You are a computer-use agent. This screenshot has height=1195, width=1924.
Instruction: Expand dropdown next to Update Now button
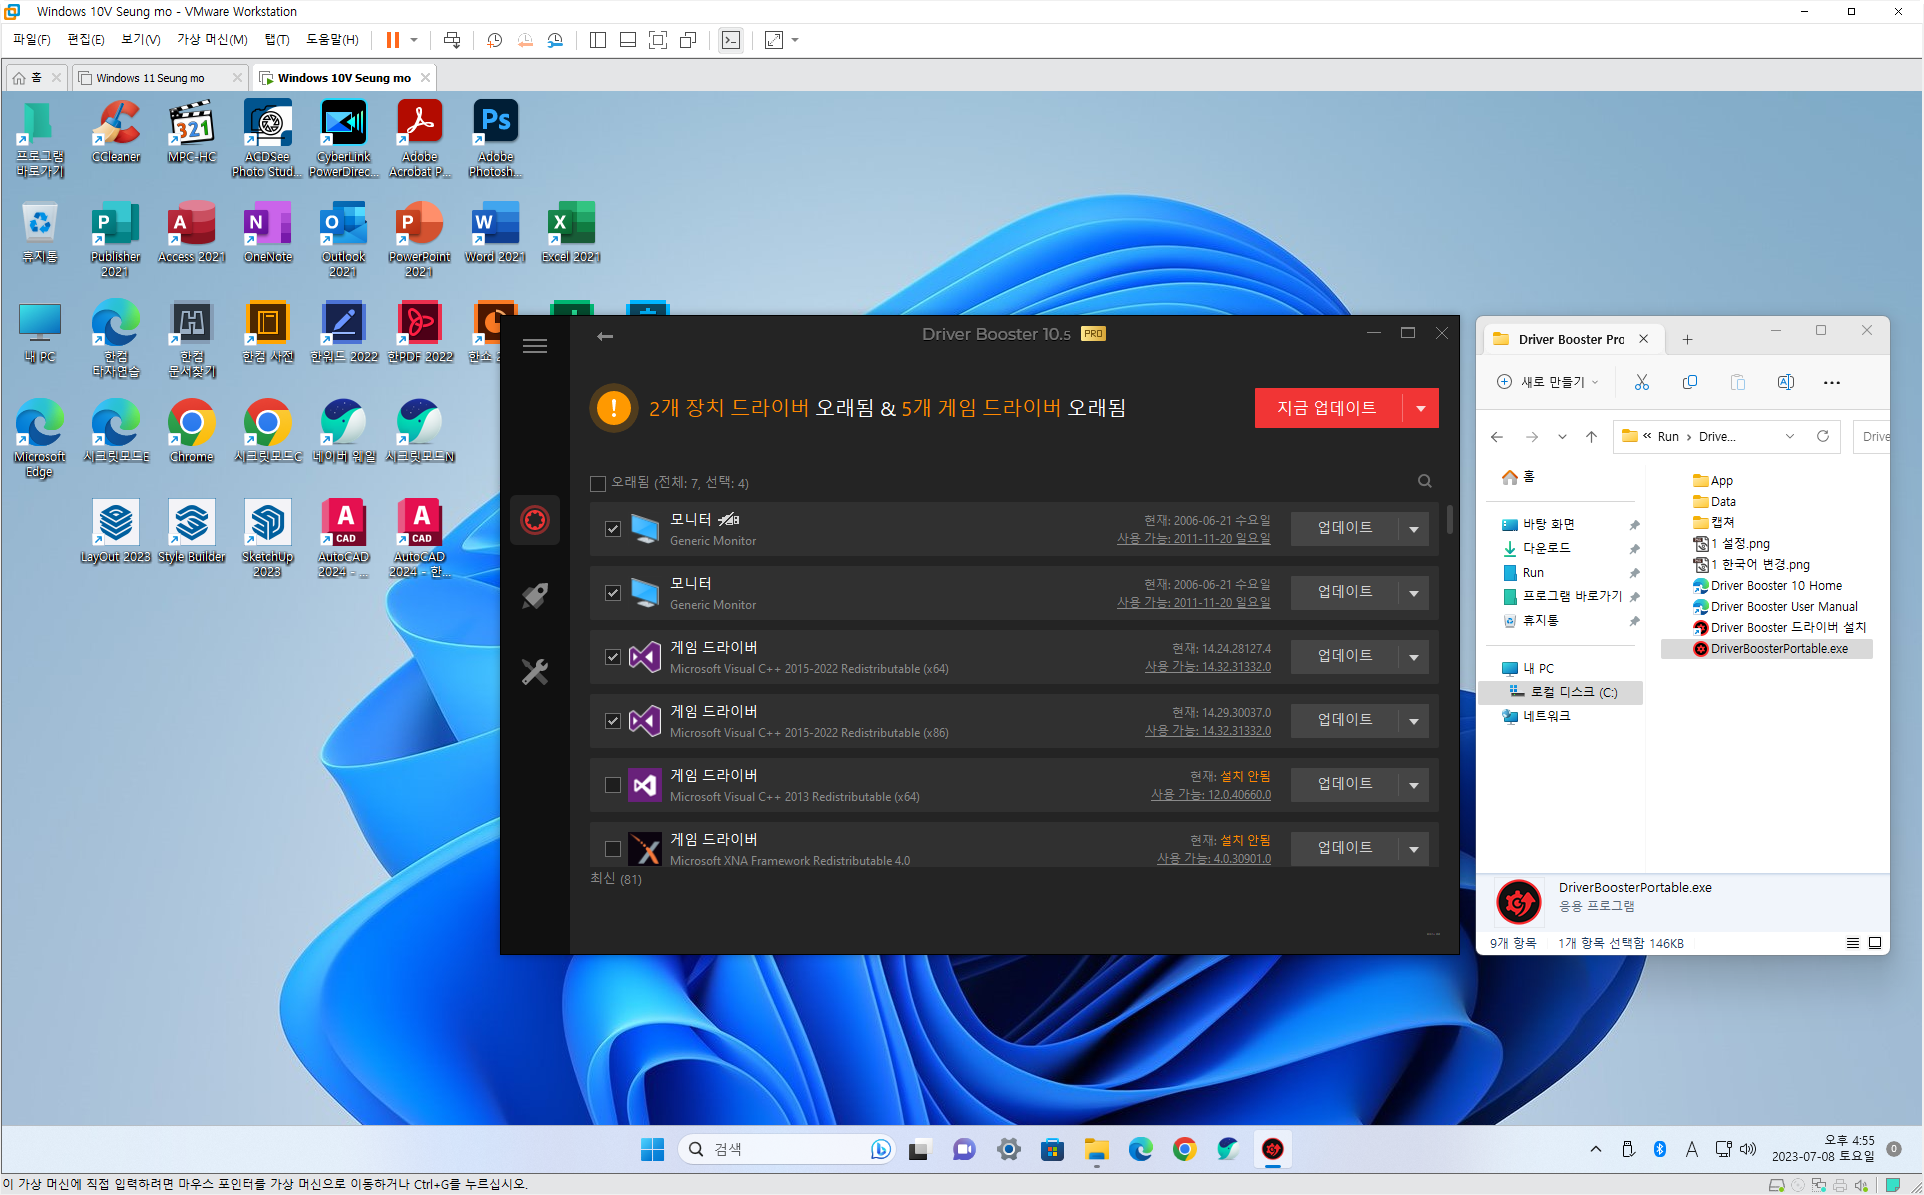tap(1420, 408)
